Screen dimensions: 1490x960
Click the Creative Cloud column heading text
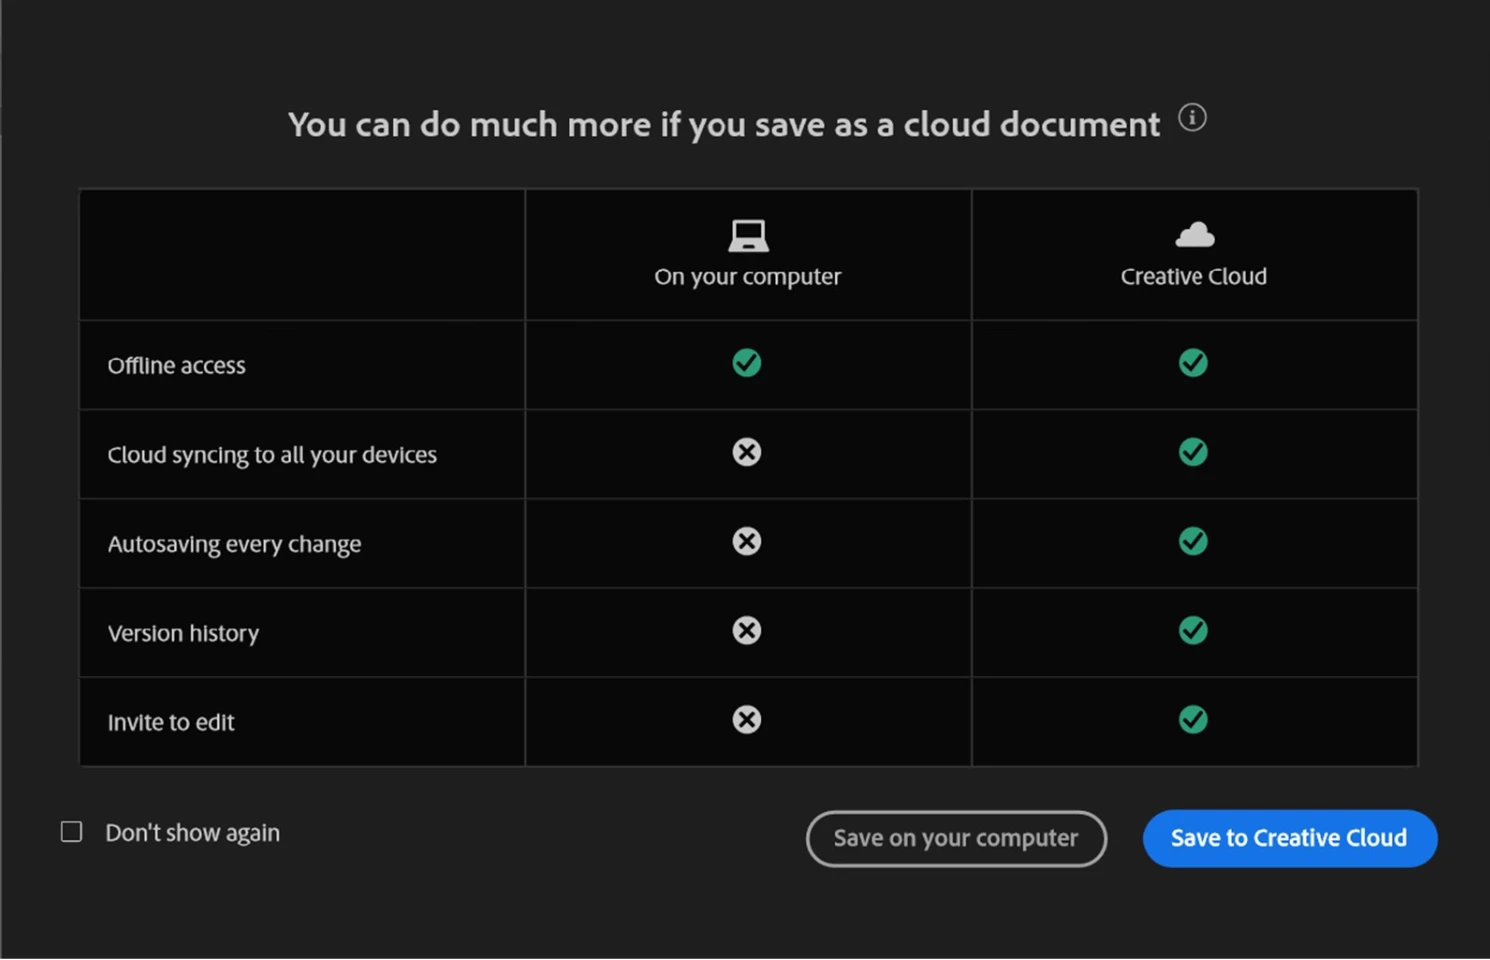[x=1194, y=277]
